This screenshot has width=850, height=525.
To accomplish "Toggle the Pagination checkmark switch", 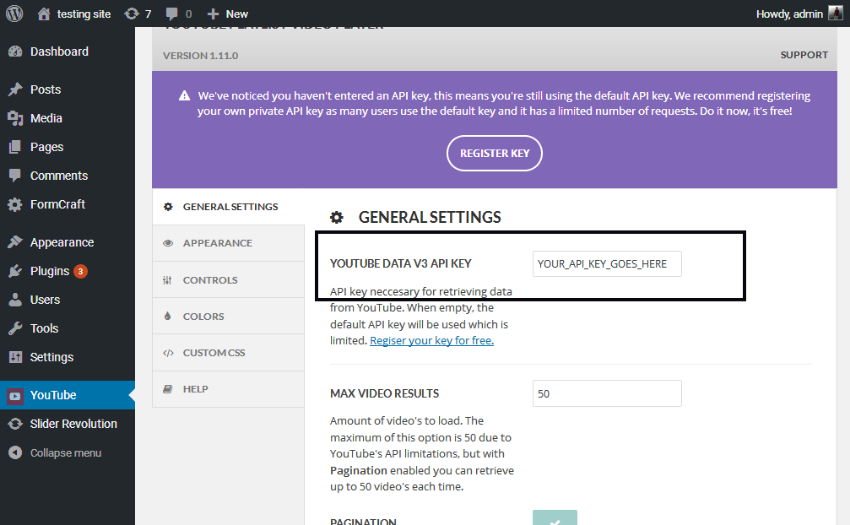I will 555,517.
